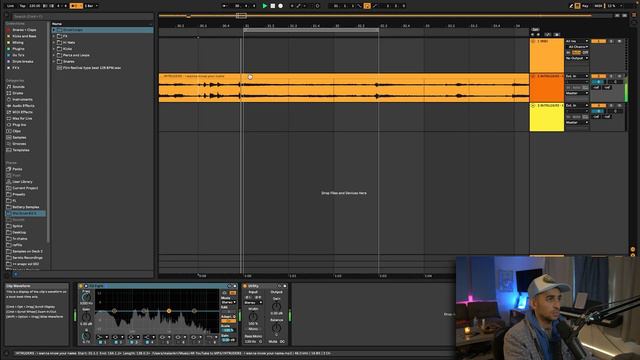
Task: Open the Clips category
Action: click(x=17, y=131)
